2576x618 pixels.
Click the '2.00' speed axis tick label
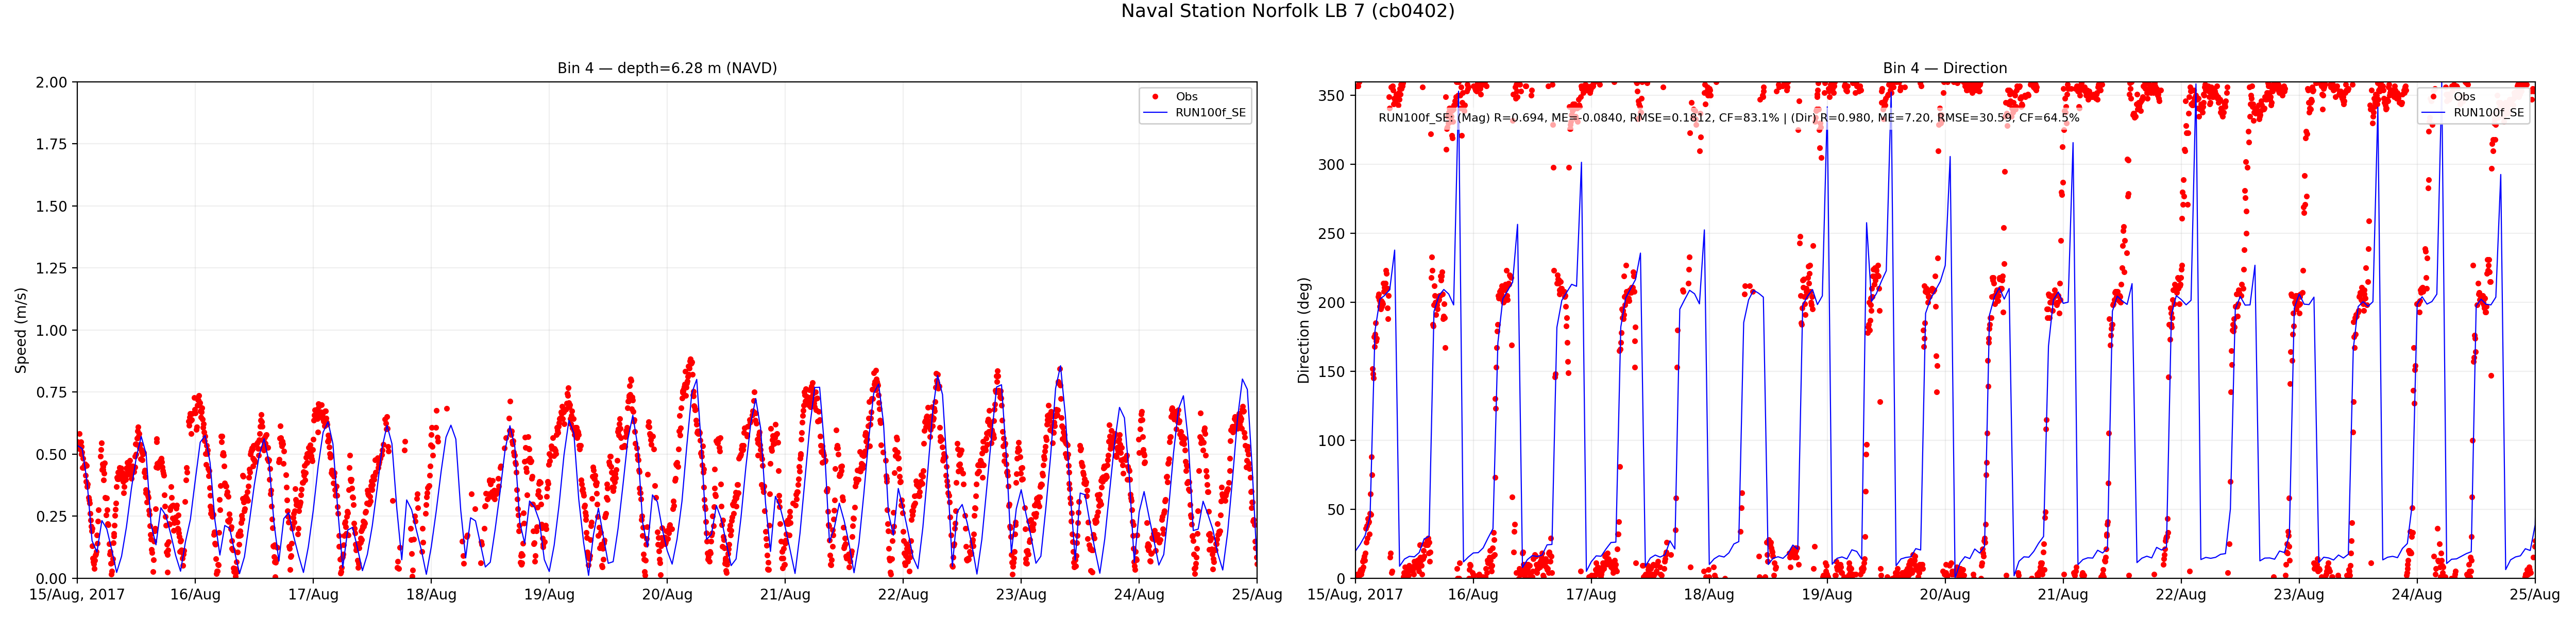click(x=51, y=82)
